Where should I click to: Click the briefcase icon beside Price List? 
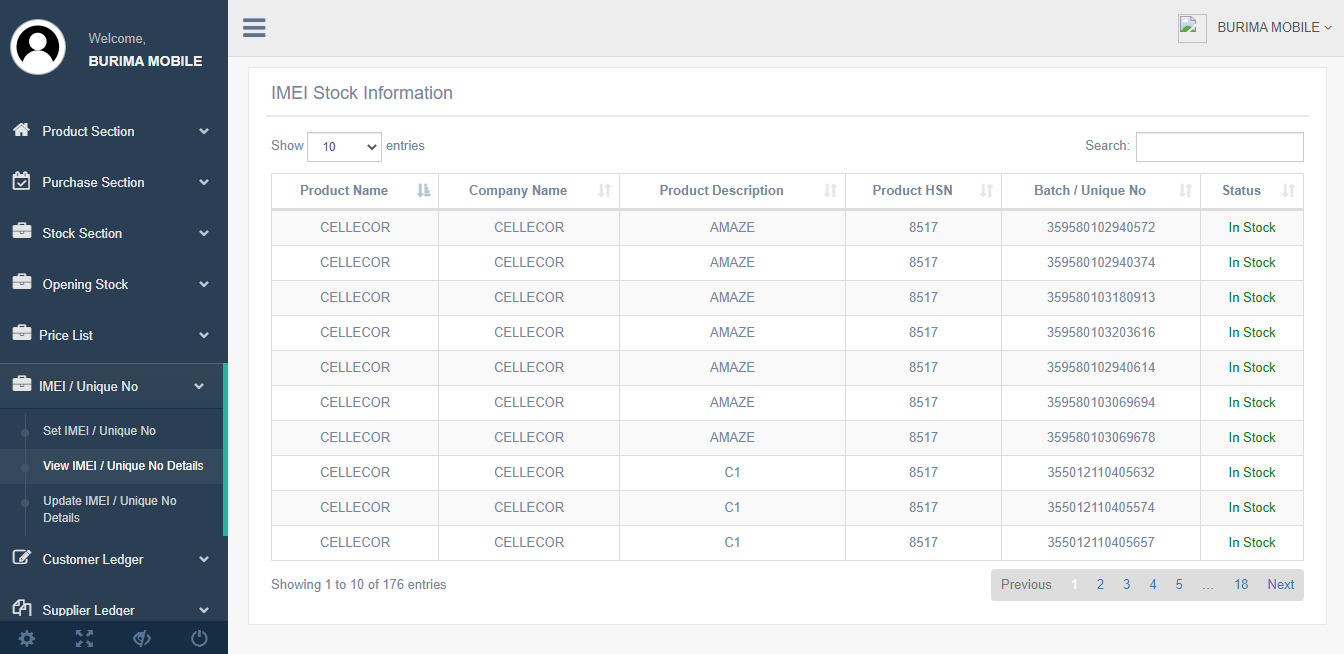click(x=21, y=334)
